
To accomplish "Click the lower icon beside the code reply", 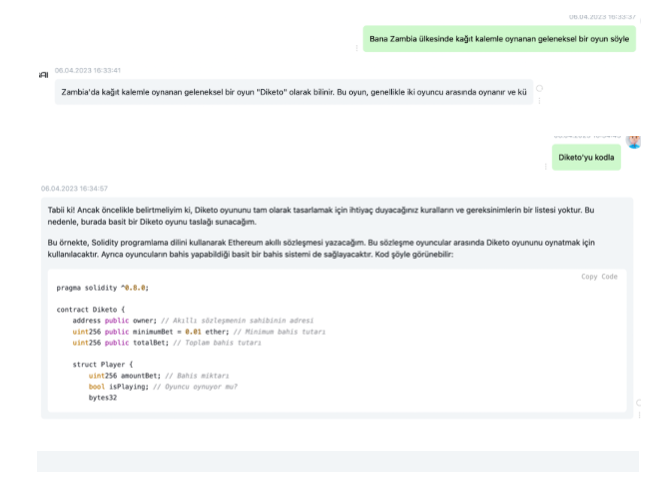I will [639, 414].
